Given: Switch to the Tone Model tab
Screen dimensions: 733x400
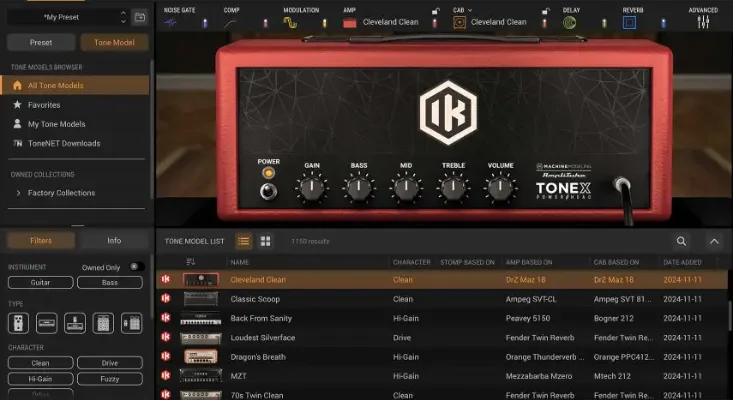Looking at the screenshot, I should point(115,42).
